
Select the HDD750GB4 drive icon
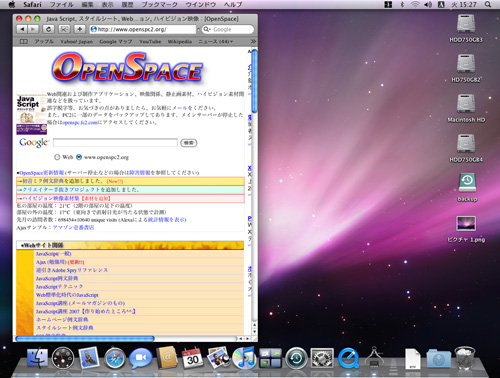click(x=466, y=143)
